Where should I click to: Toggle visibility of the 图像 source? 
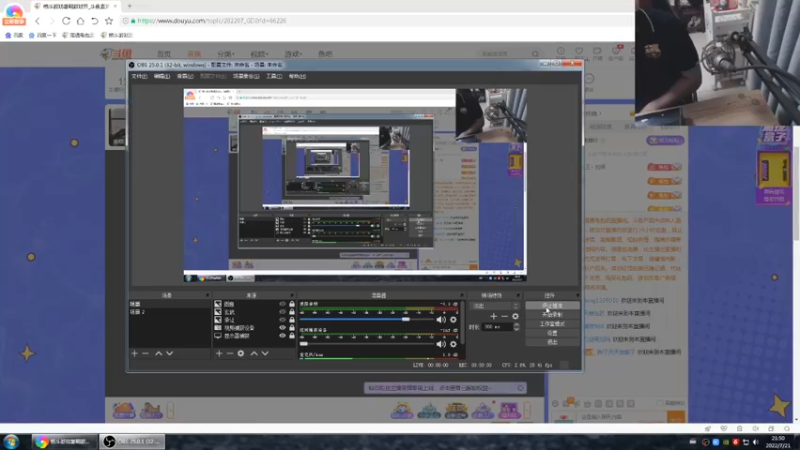click(282, 304)
